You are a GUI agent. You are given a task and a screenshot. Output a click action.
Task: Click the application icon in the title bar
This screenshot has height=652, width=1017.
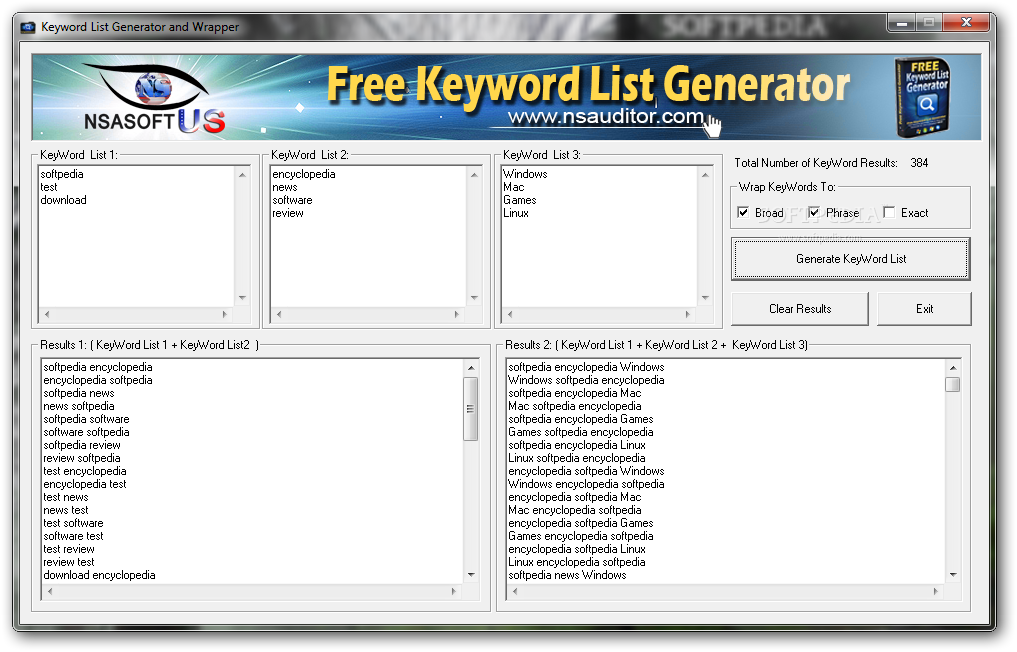point(27,27)
